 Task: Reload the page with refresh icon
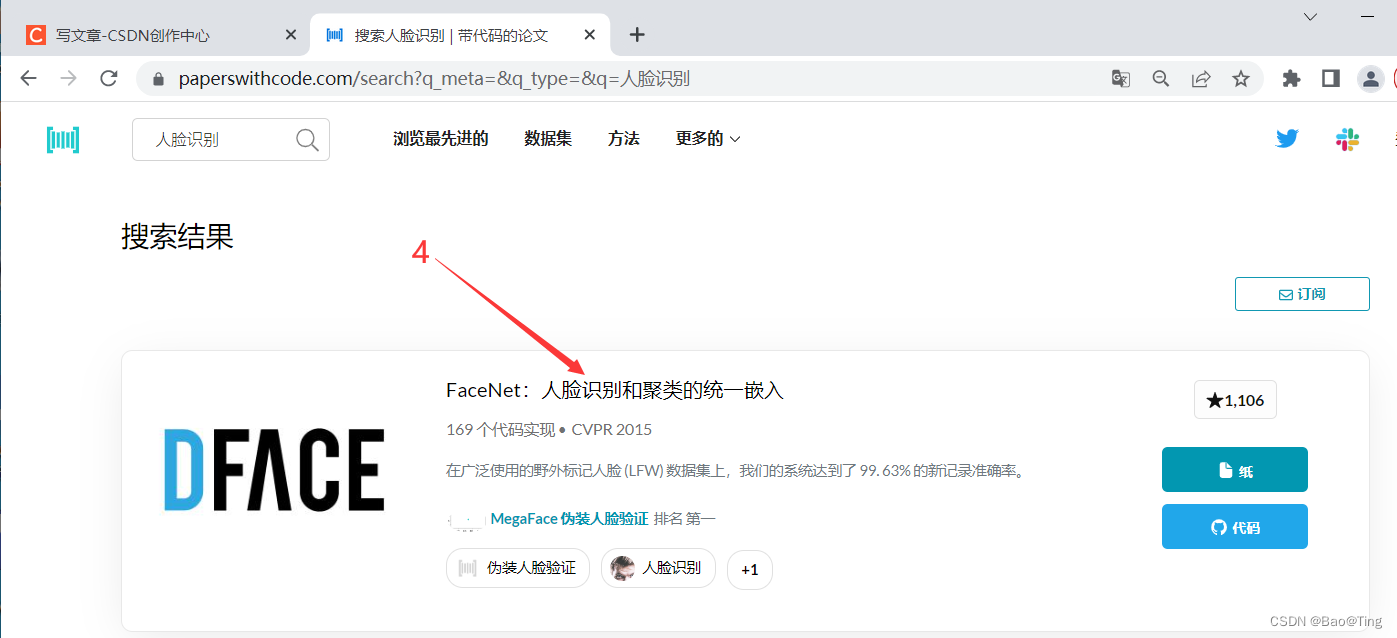pyautogui.click(x=109, y=78)
